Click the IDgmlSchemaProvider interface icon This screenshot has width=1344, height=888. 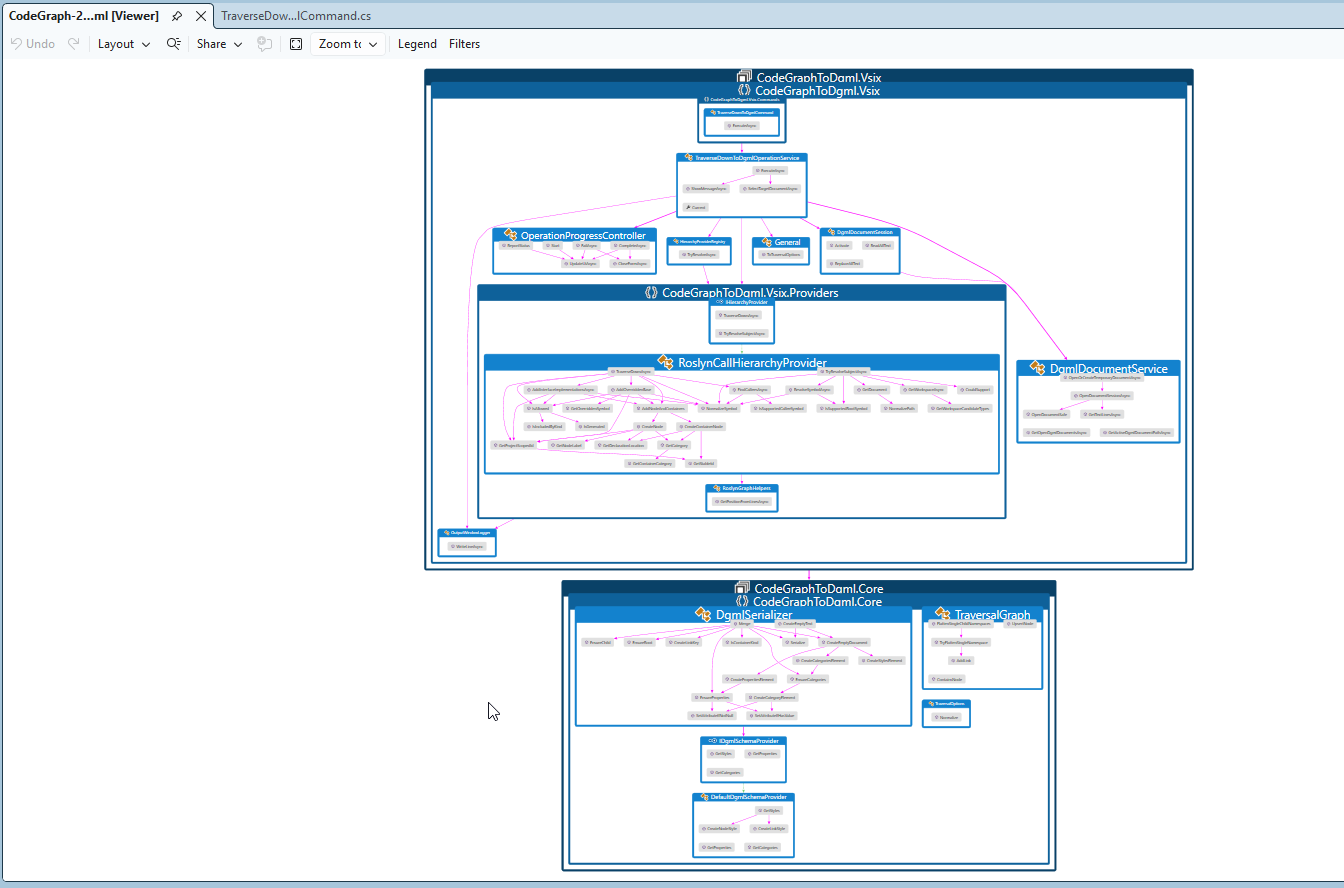click(x=713, y=741)
